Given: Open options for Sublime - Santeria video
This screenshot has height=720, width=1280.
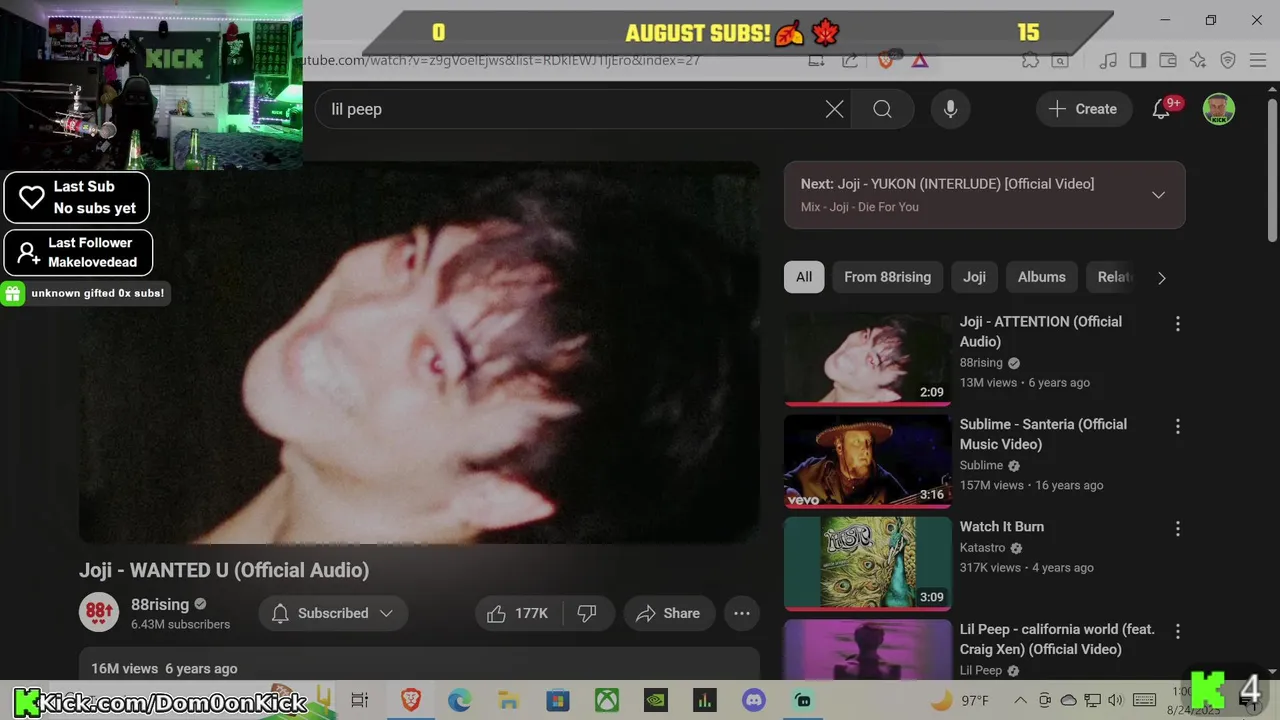Looking at the screenshot, I should point(1177,426).
